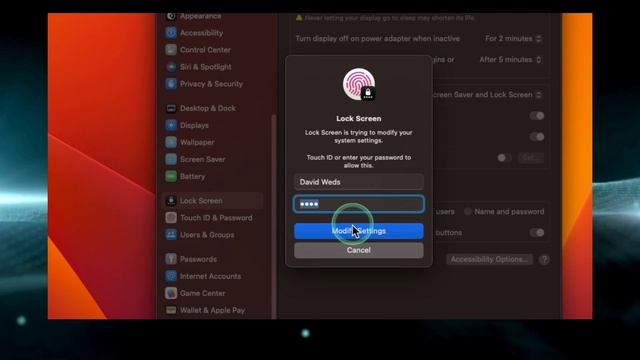This screenshot has width=640, height=360.
Task: Open the Appearance icon in sidebar
Action: (x=171, y=16)
